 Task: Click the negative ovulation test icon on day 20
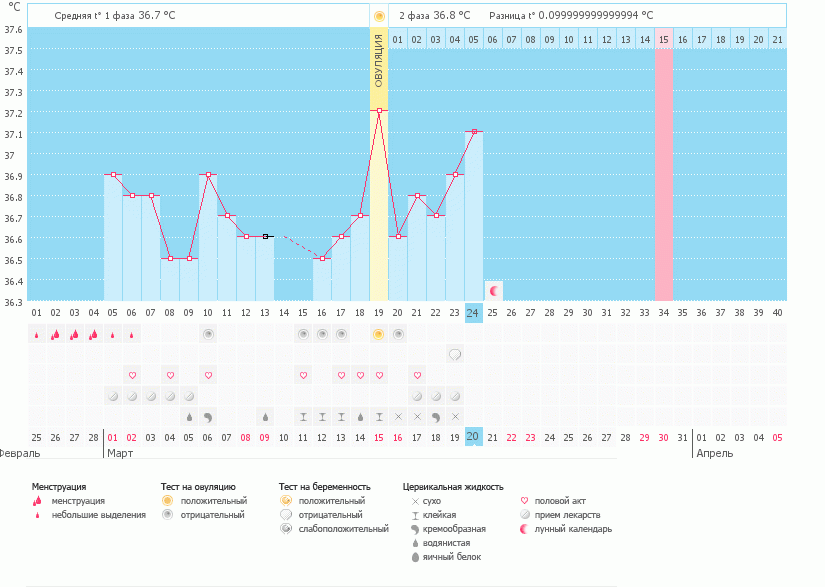(x=398, y=334)
